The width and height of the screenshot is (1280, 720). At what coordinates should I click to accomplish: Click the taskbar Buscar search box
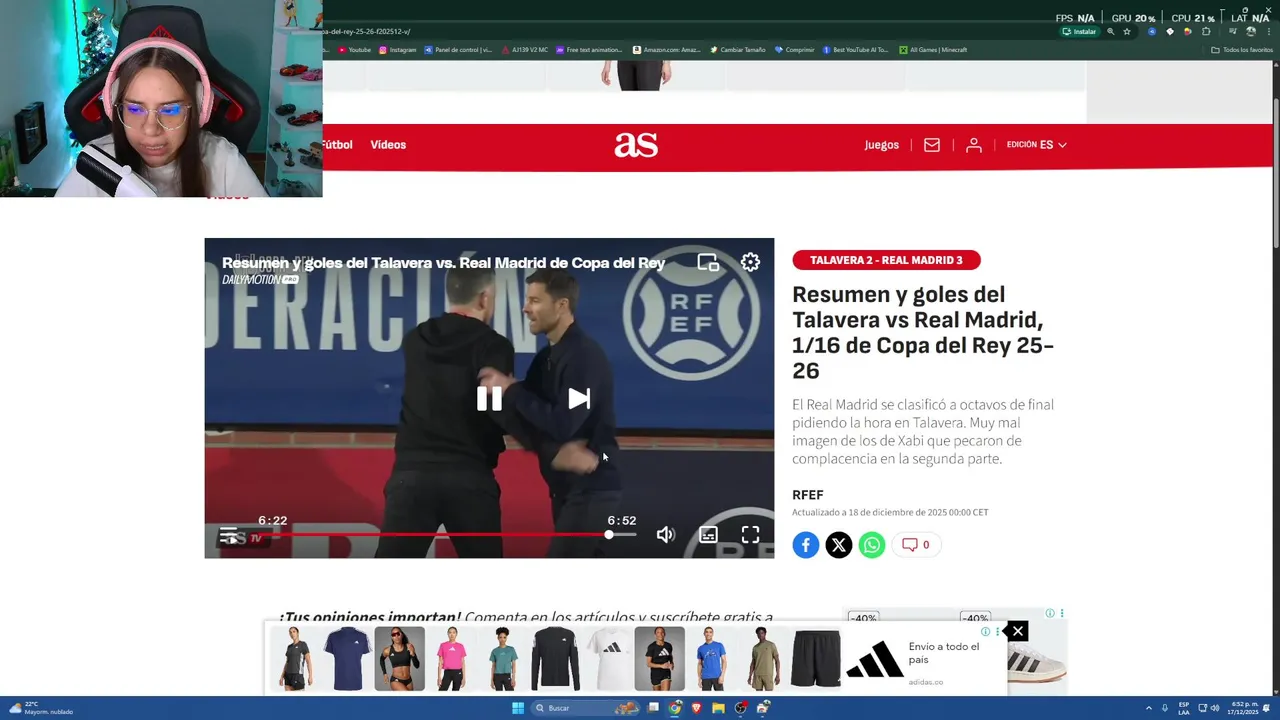[586, 708]
